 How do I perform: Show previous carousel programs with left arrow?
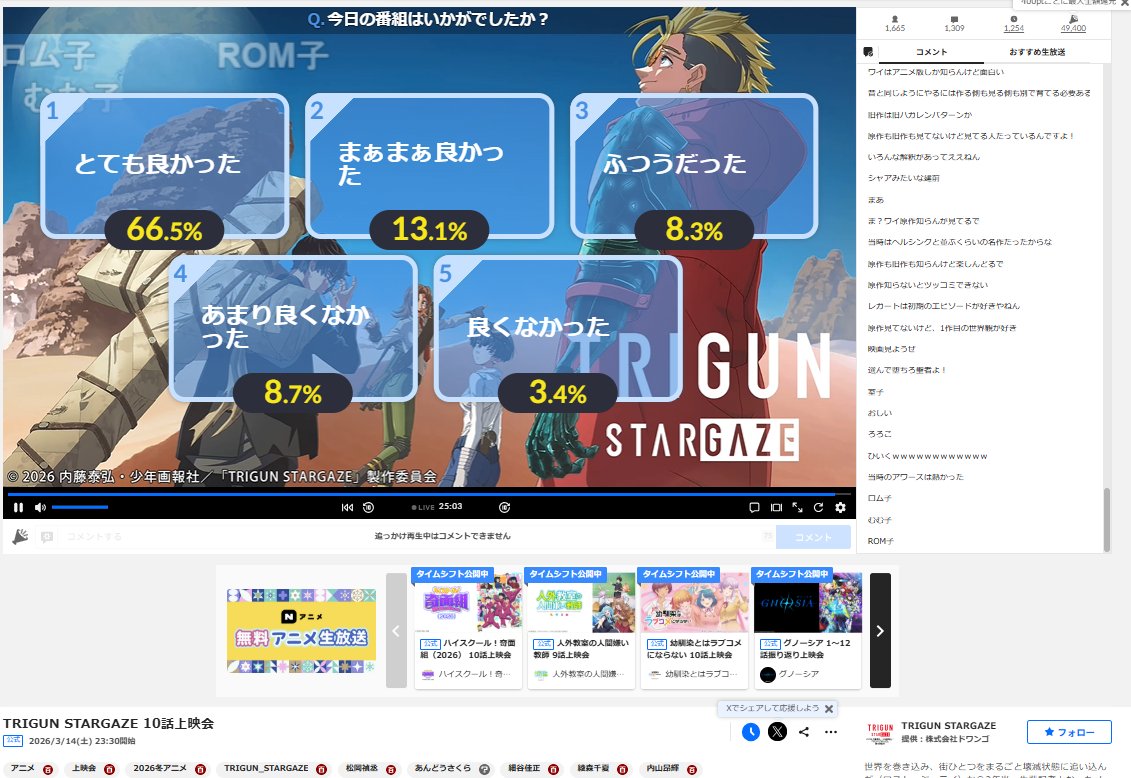396,631
